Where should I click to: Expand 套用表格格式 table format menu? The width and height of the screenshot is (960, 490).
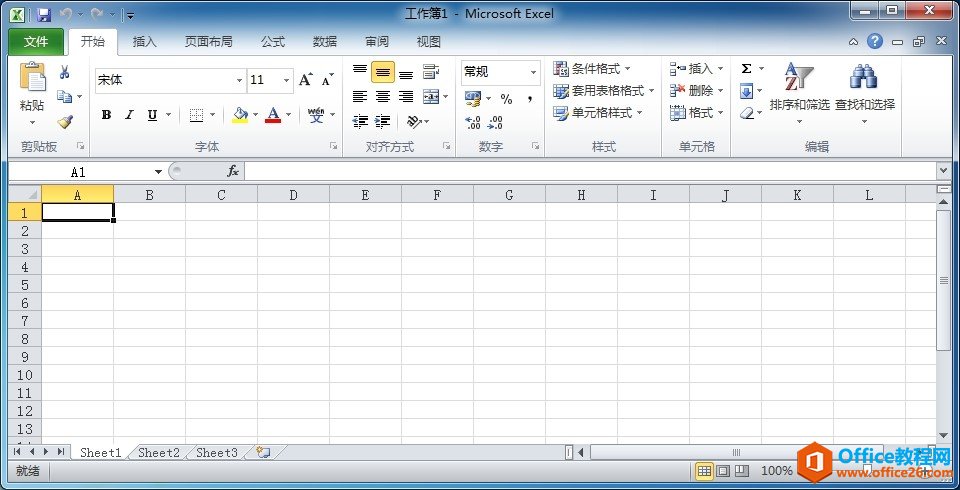click(x=604, y=91)
